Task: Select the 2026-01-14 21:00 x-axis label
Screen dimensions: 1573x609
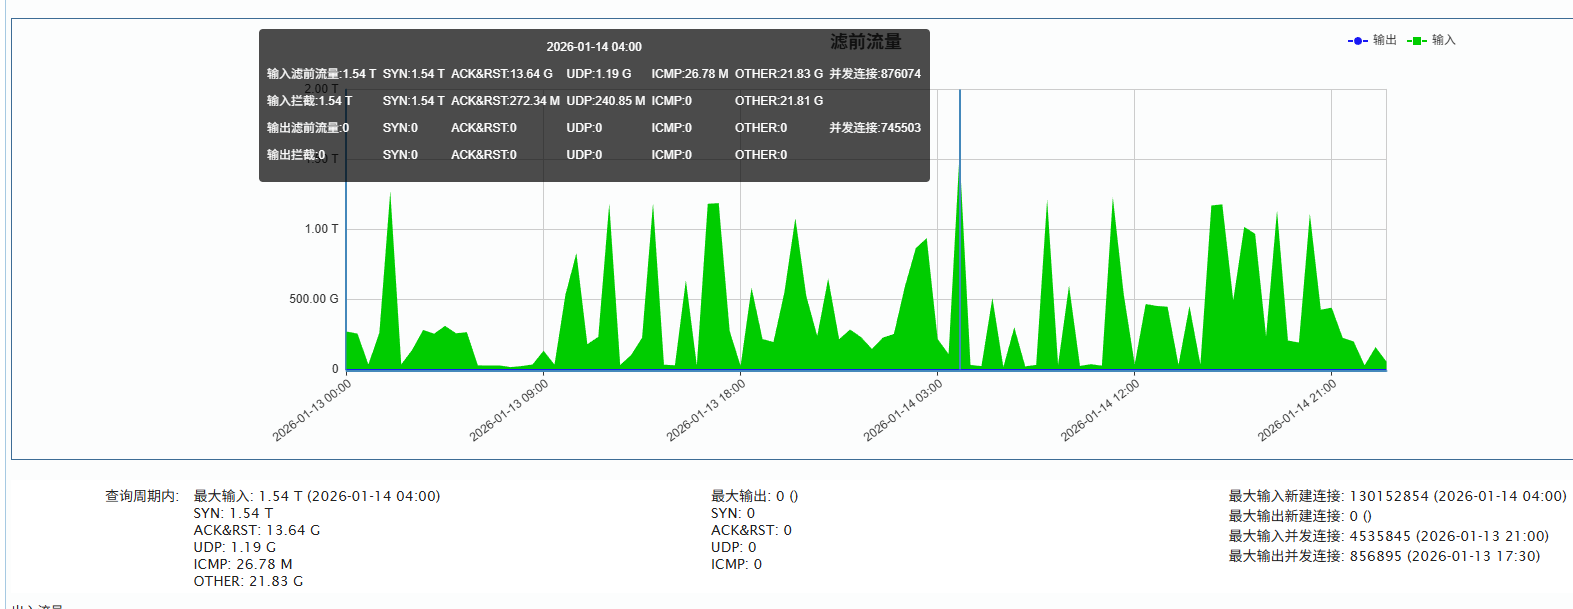Action: coord(1297,410)
